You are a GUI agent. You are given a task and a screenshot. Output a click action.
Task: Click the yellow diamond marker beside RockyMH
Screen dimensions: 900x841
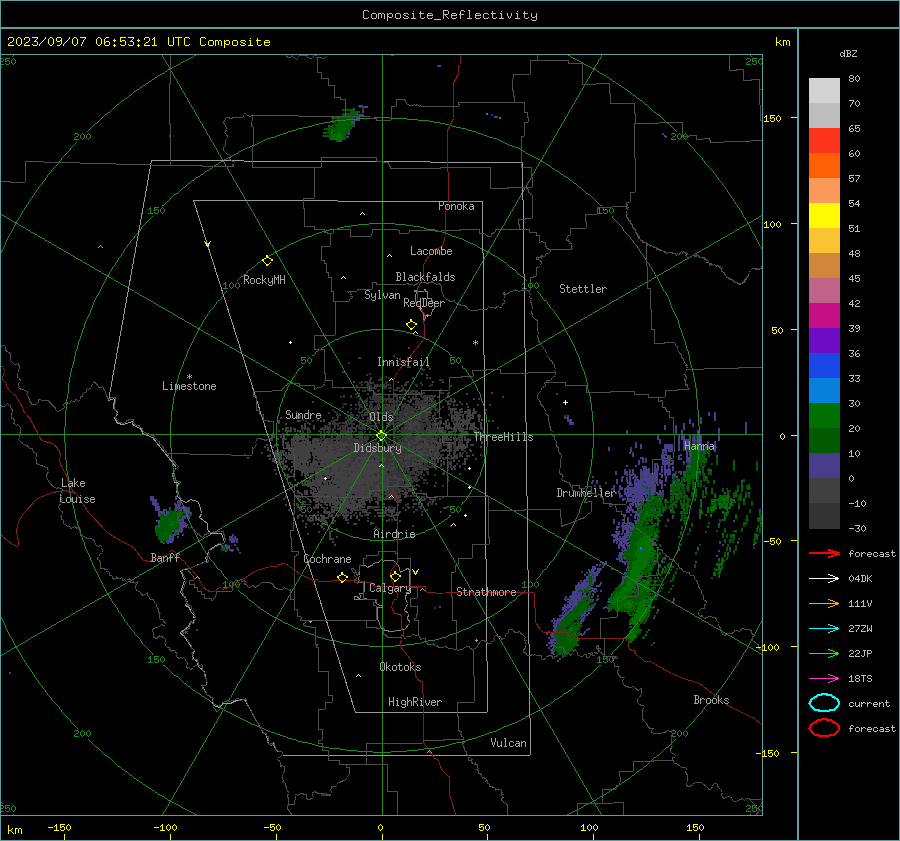(x=267, y=261)
